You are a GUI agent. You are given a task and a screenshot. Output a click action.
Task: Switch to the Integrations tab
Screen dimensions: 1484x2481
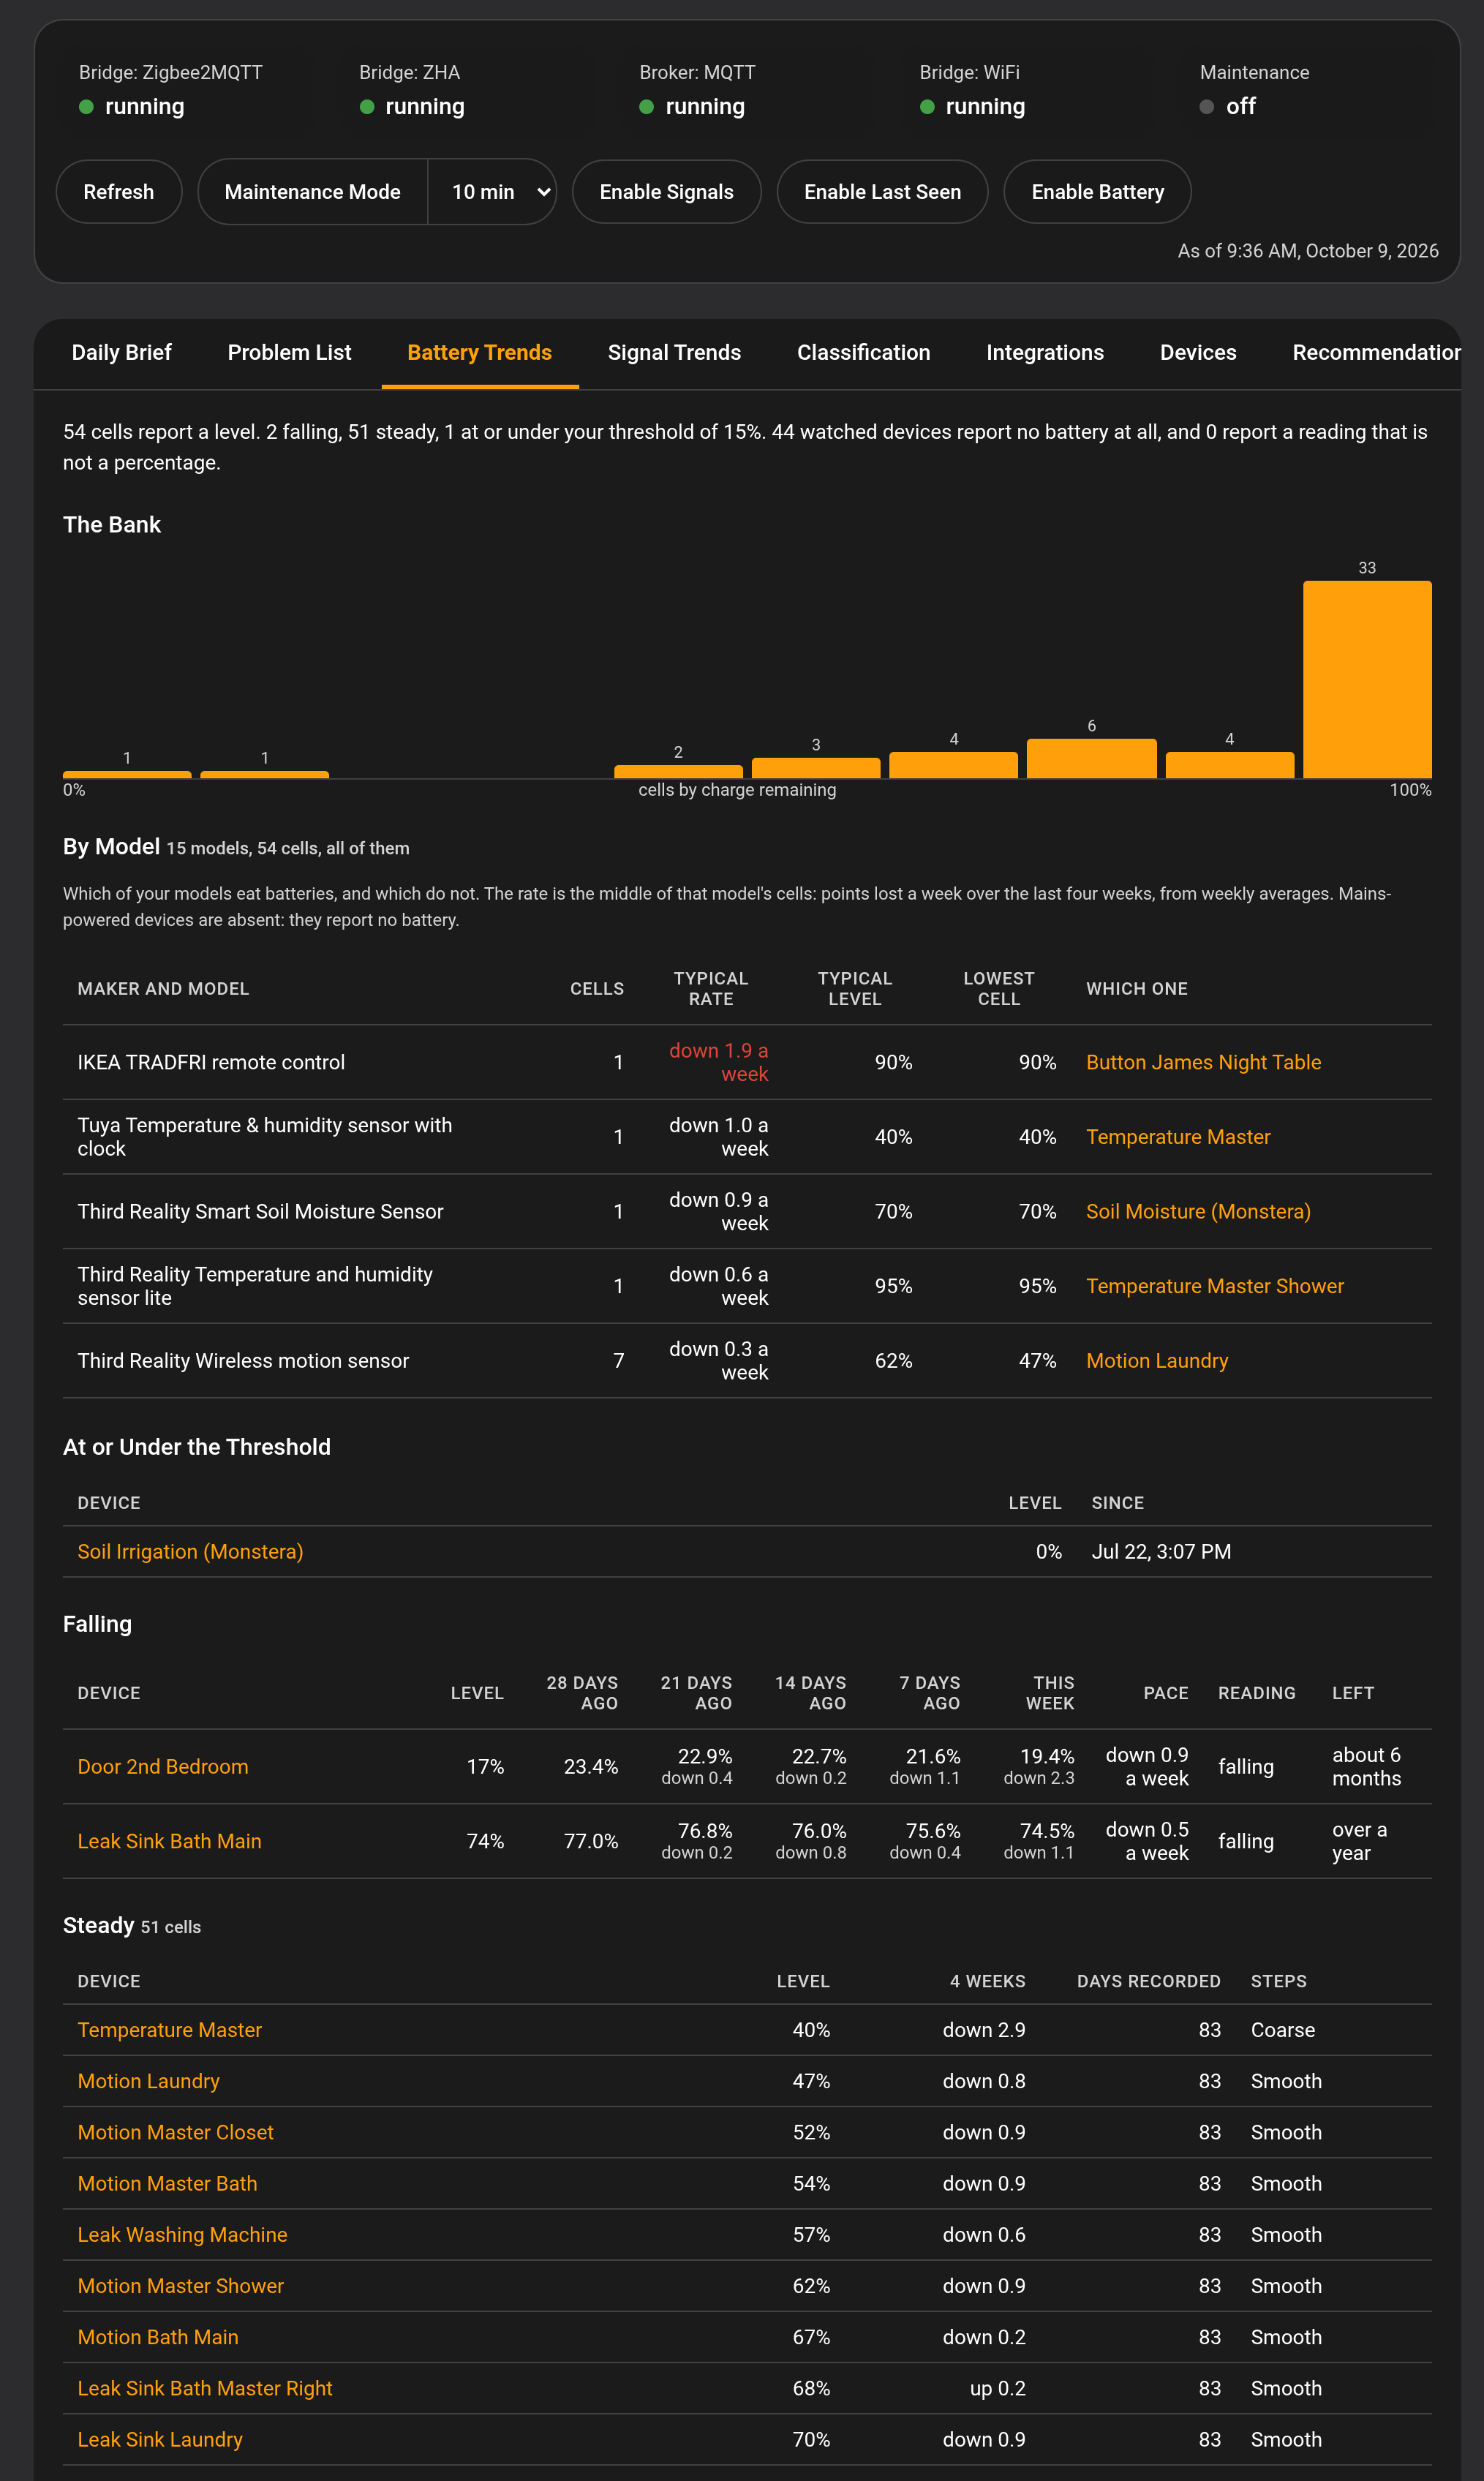(x=1045, y=353)
